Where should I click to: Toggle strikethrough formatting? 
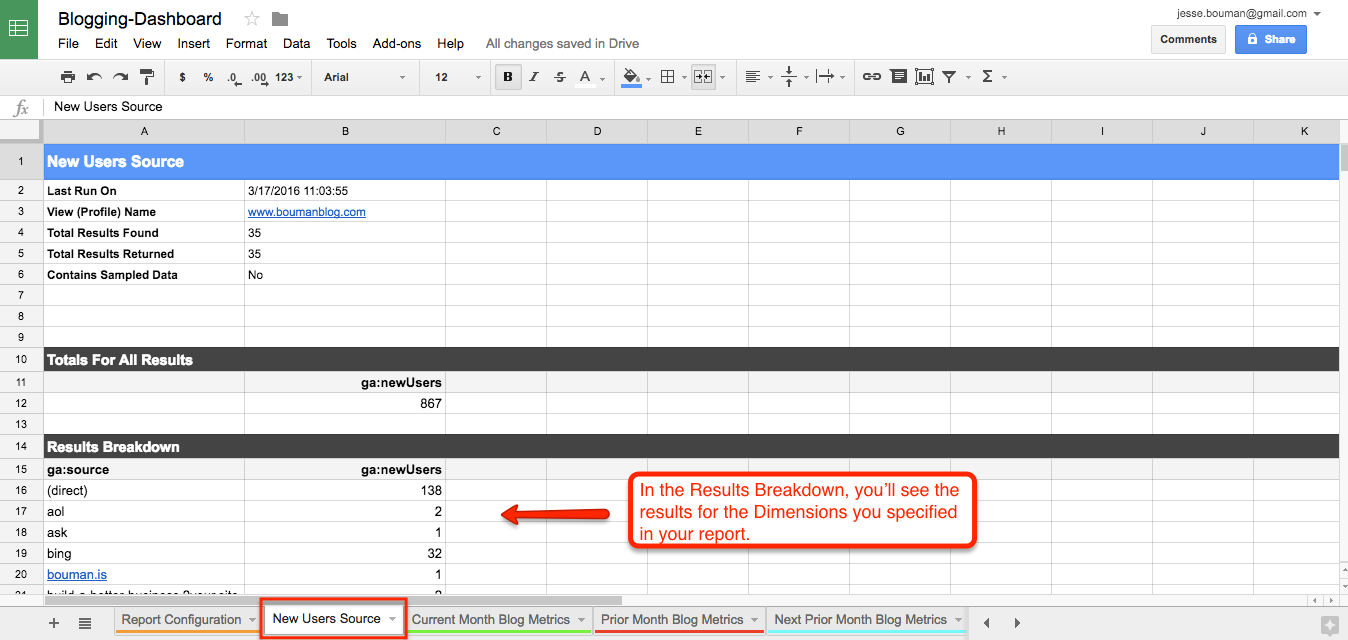(x=559, y=76)
